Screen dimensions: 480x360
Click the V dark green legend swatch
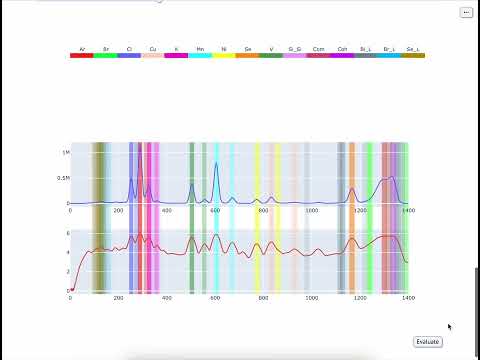[x=271, y=56]
